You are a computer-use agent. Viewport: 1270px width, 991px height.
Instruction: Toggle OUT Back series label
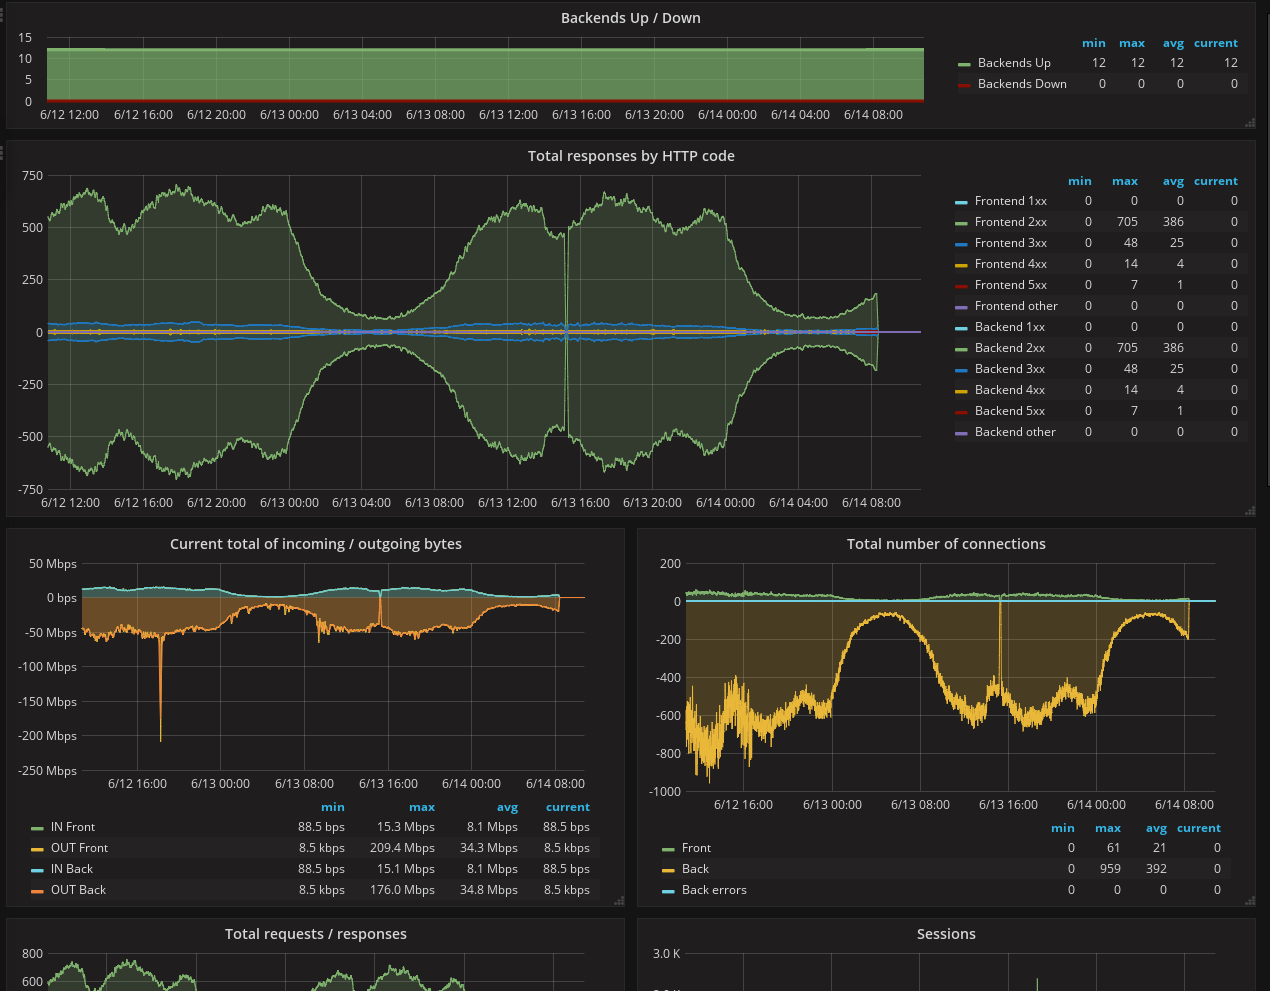click(x=78, y=890)
